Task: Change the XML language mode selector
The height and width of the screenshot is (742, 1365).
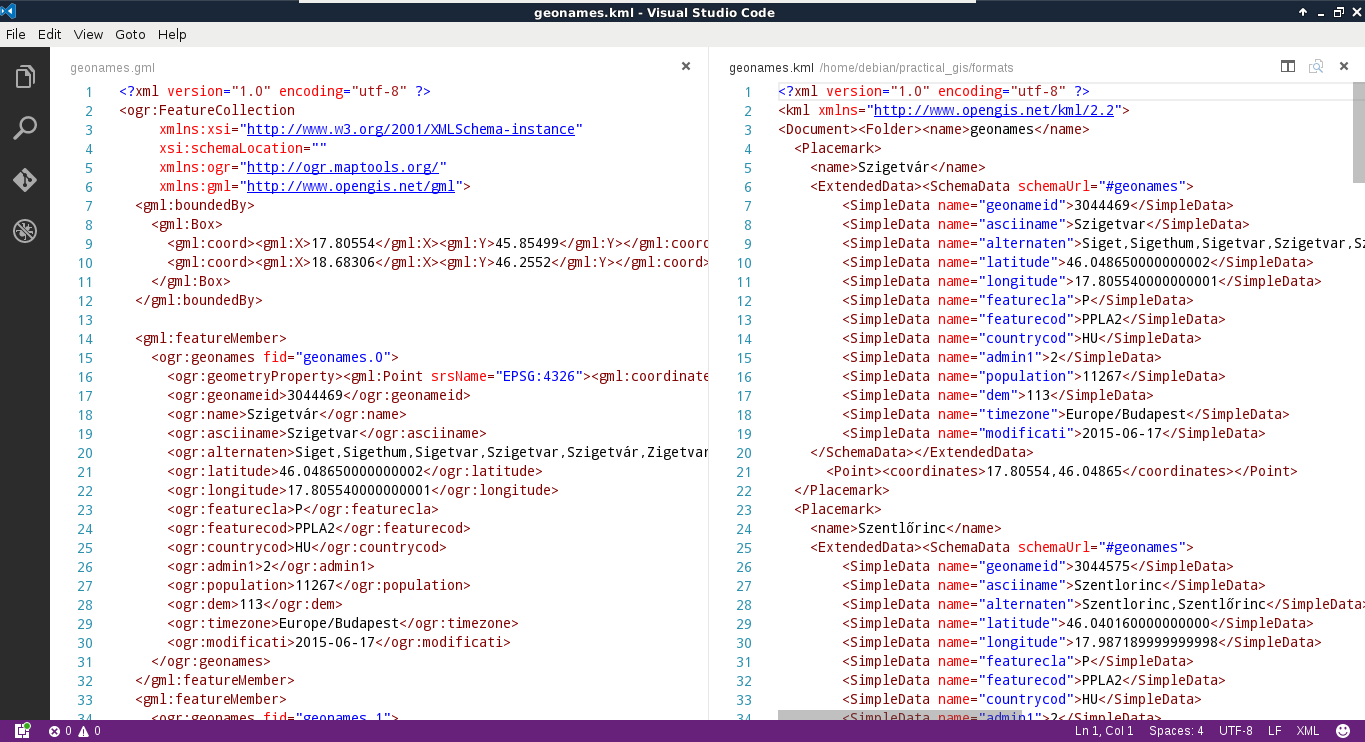Action: [1307, 731]
